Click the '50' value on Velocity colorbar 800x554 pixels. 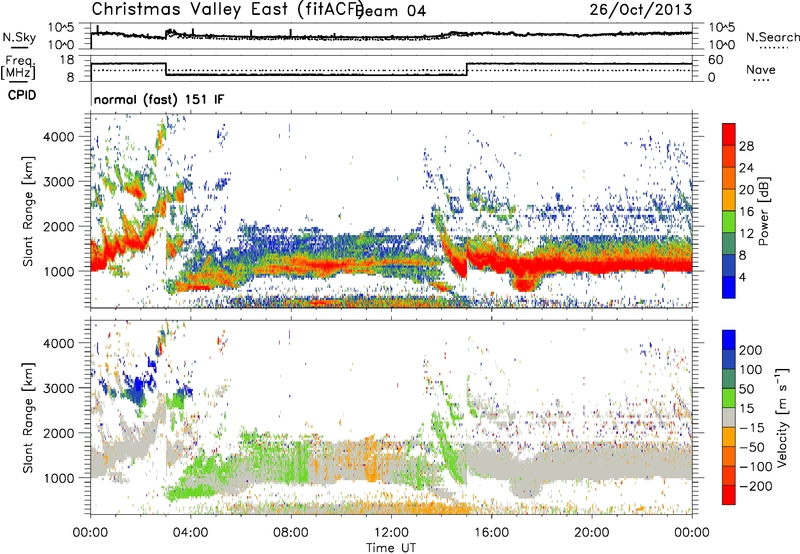(x=746, y=389)
